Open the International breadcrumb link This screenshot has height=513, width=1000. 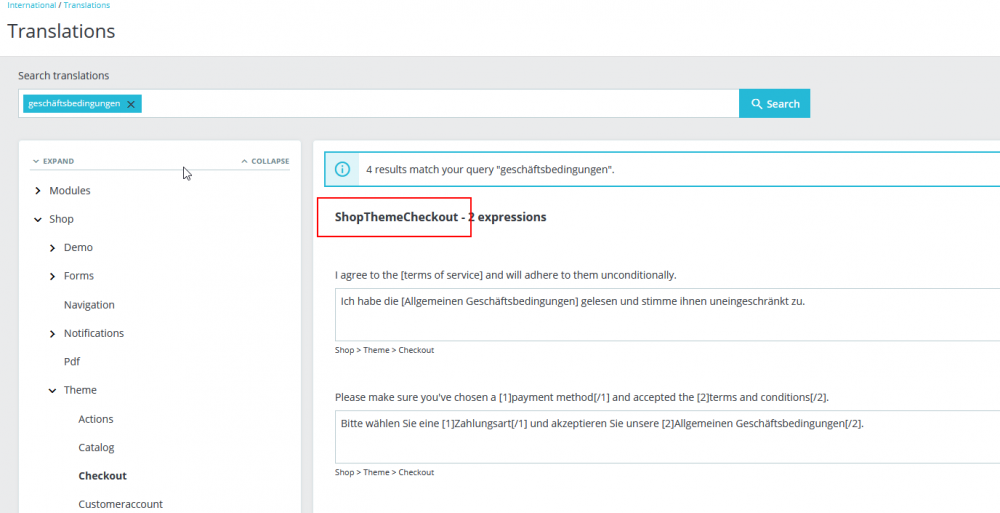pyautogui.click(x=31, y=4)
